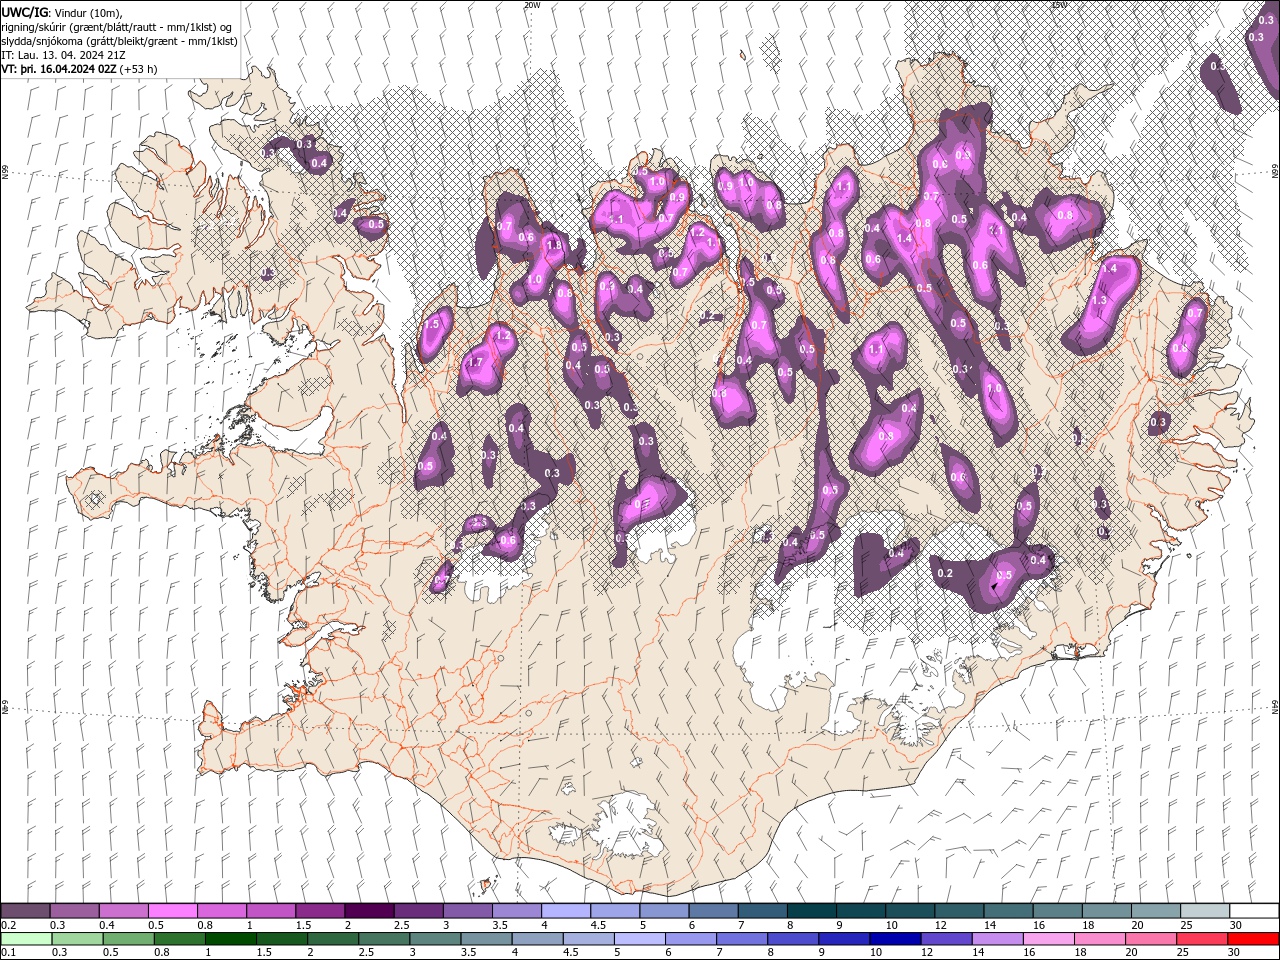Screen dimensions: 1280x960
Task: Pick the top-row dark teal swatch starting at 8
Action: (811, 911)
